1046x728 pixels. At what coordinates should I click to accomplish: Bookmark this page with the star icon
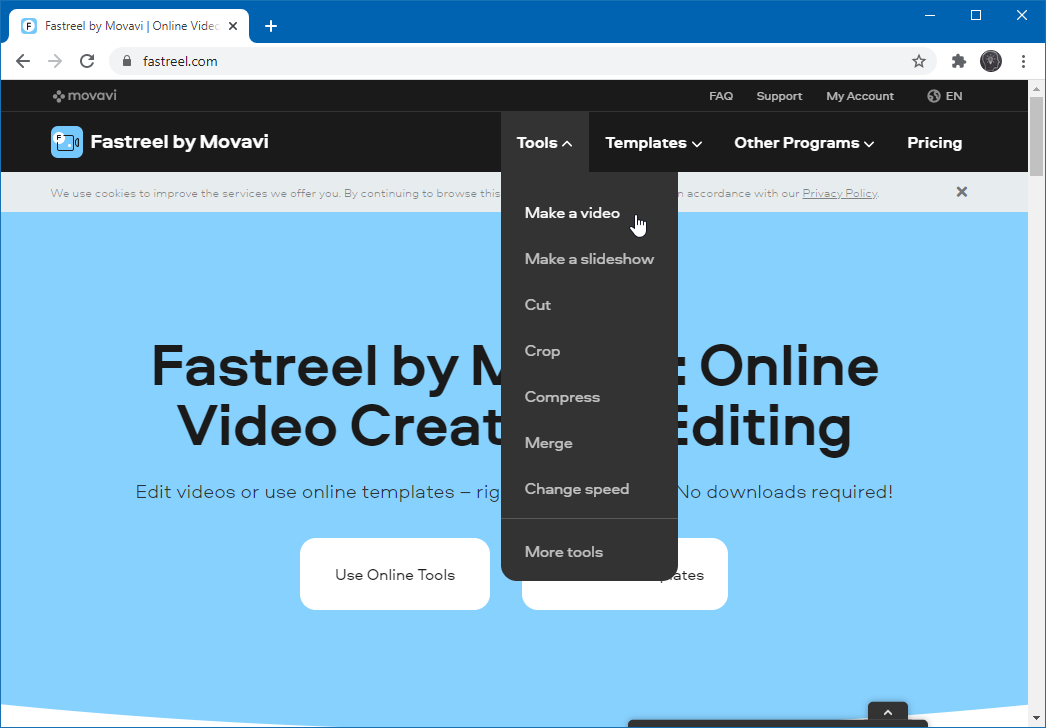[x=919, y=61]
